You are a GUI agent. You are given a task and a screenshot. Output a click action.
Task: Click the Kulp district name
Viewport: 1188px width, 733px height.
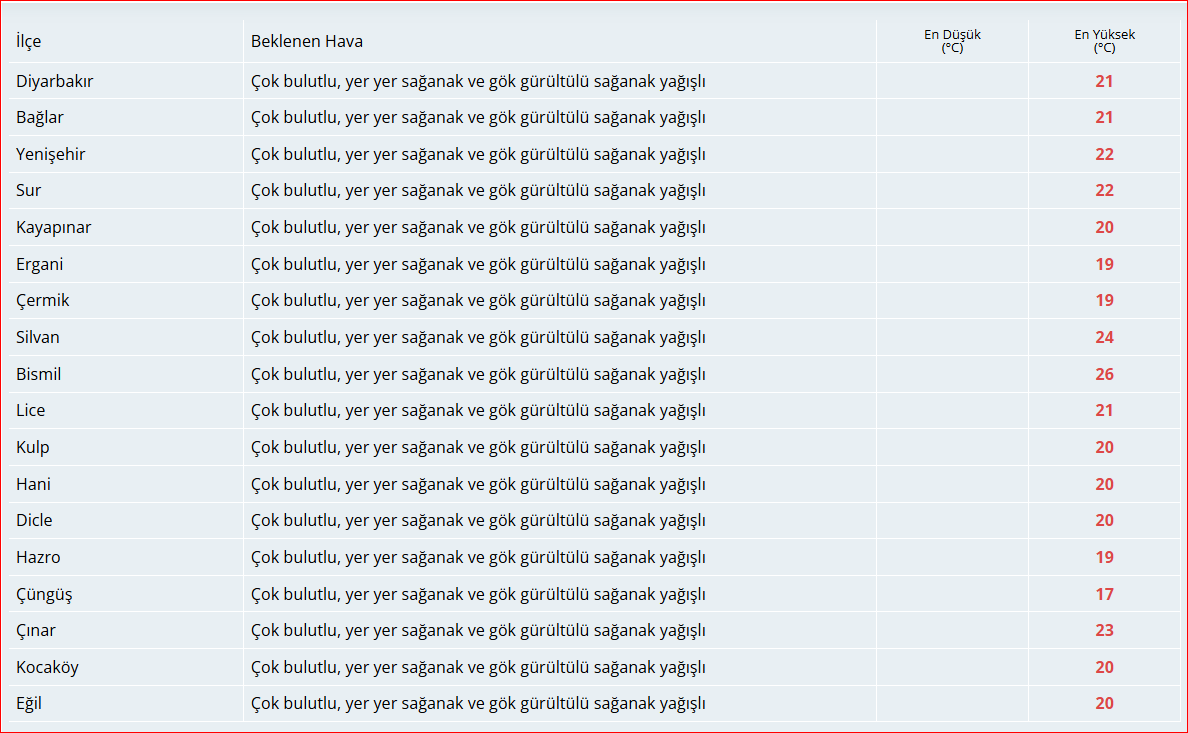(x=33, y=447)
